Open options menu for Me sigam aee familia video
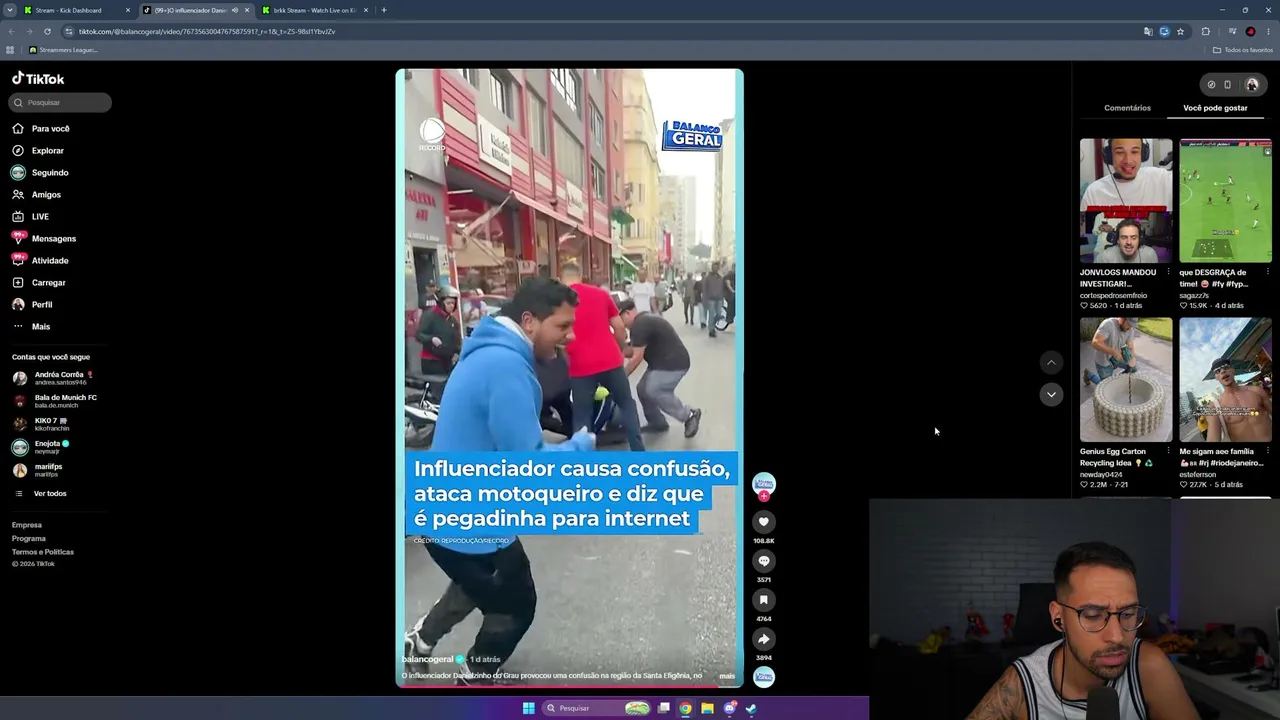This screenshot has height=720, width=1280. click(x=1268, y=451)
